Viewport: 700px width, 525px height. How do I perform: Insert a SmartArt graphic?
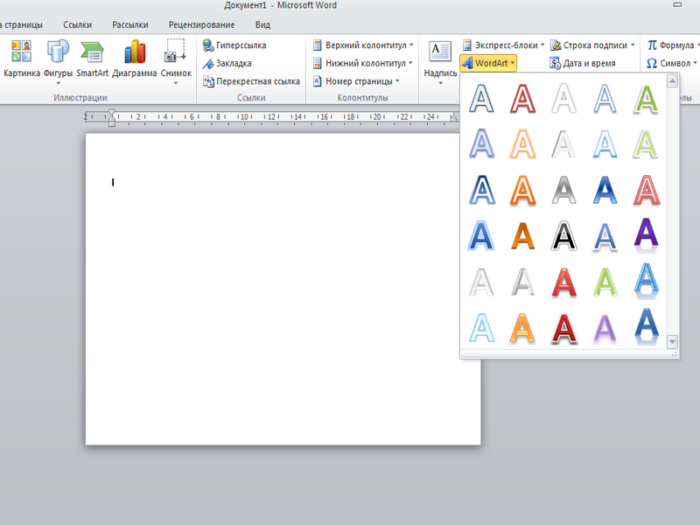(92, 59)
